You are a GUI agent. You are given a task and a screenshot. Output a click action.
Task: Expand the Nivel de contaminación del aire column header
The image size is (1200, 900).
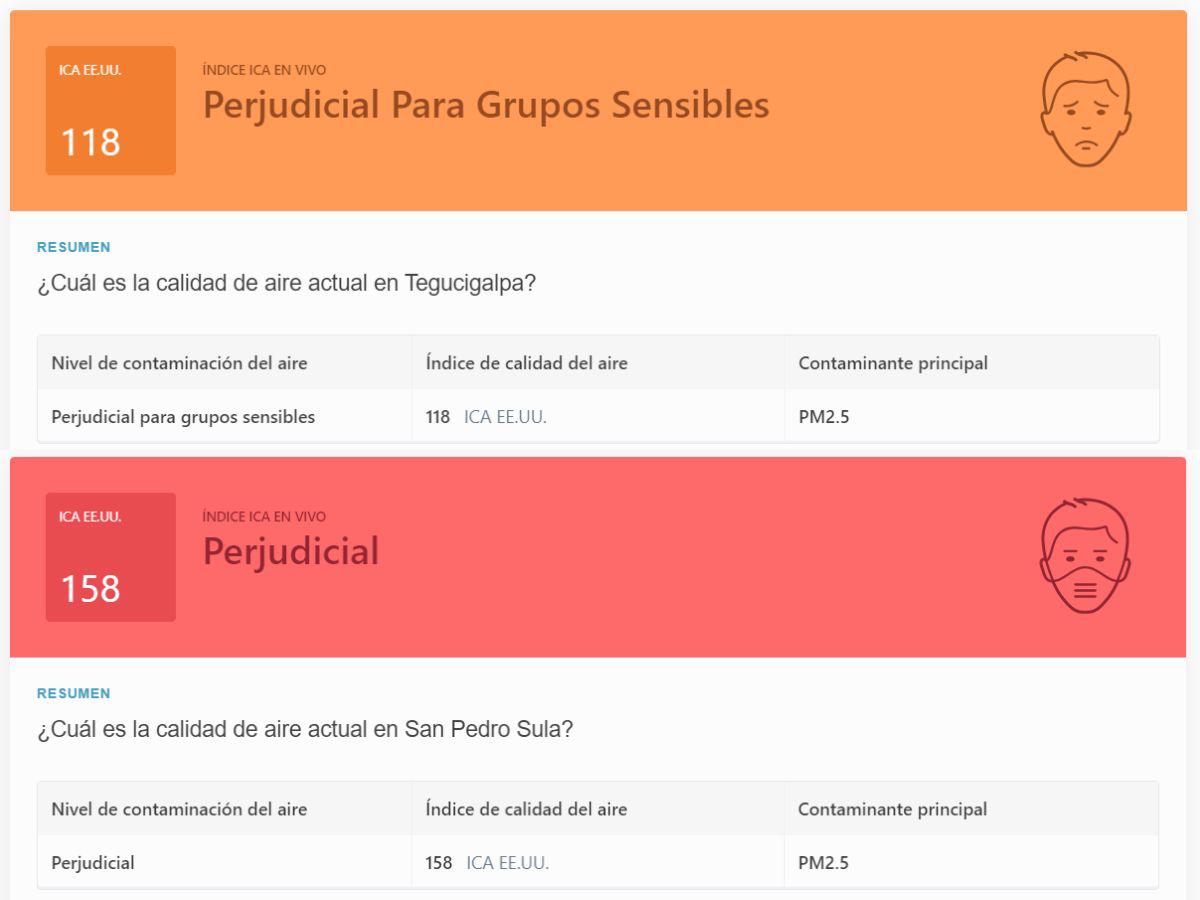(180, 363)
